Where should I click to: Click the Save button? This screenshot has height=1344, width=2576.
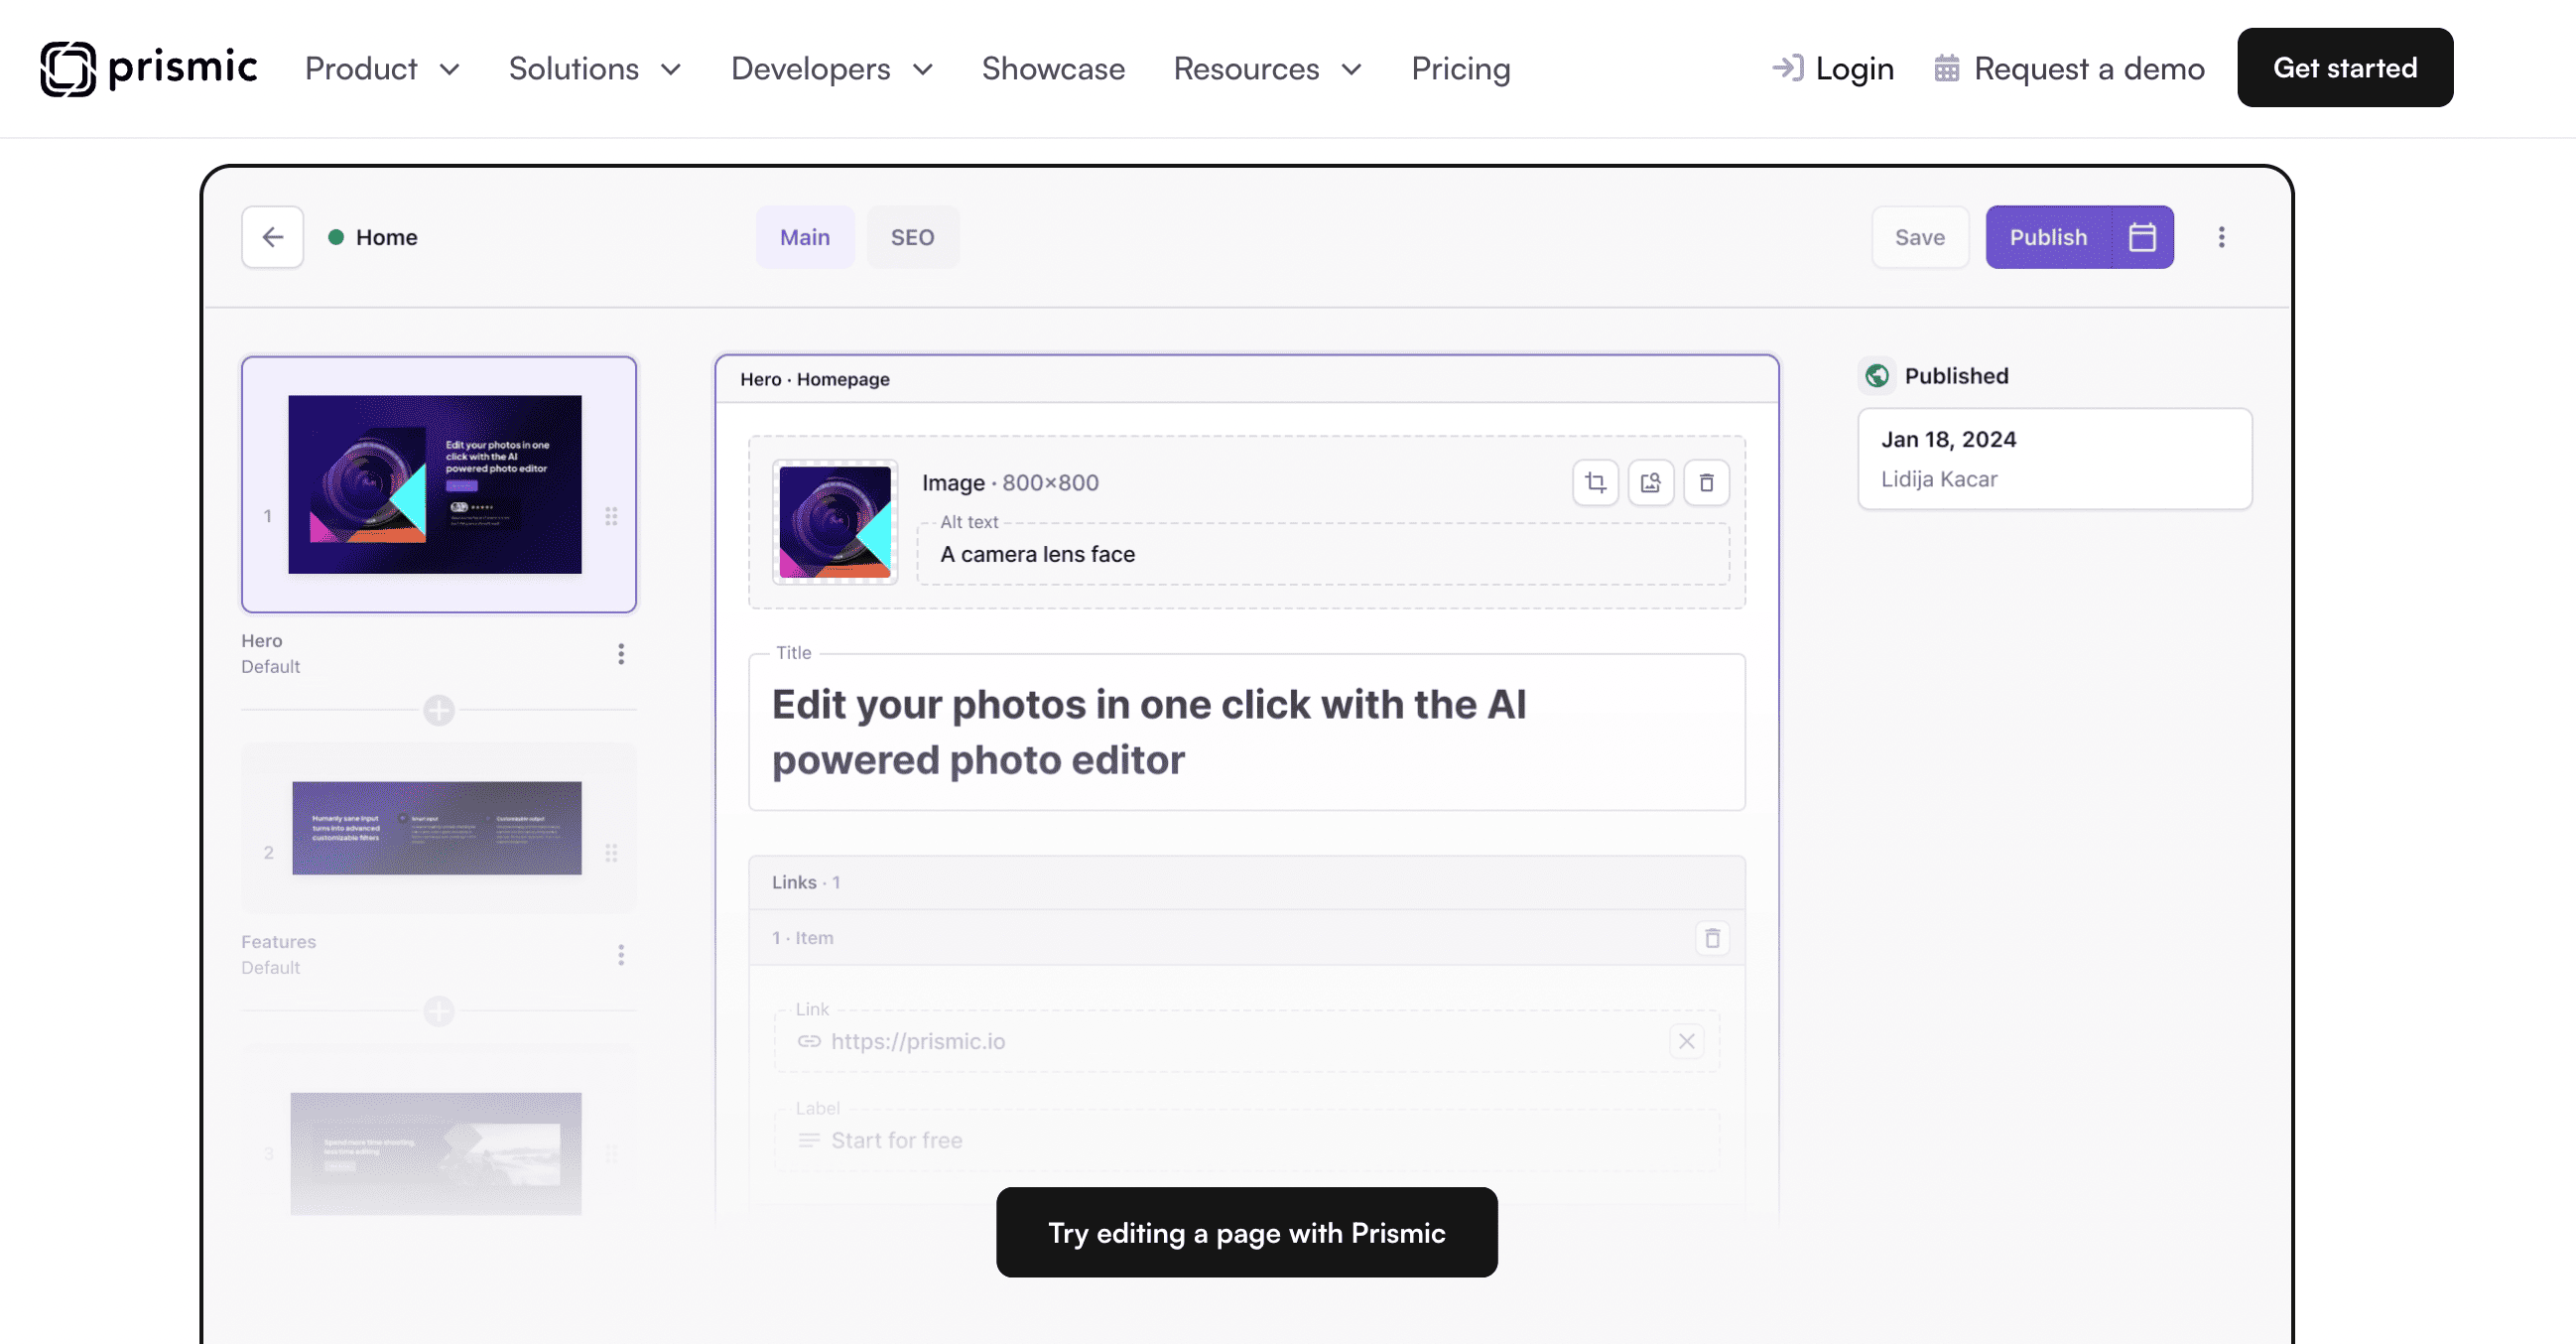[x=1919, y=237]
